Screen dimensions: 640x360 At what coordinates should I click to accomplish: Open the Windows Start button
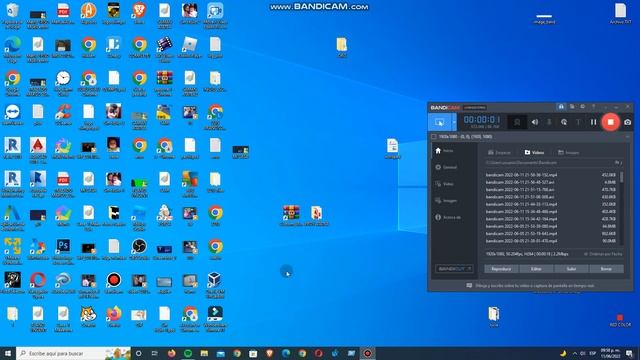(x=8, y=353)
